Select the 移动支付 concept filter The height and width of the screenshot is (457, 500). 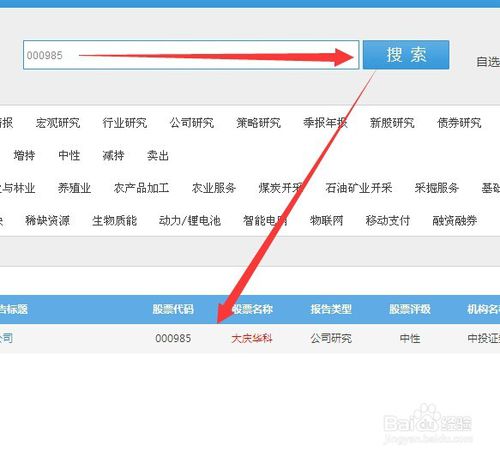tap(387, 220)
